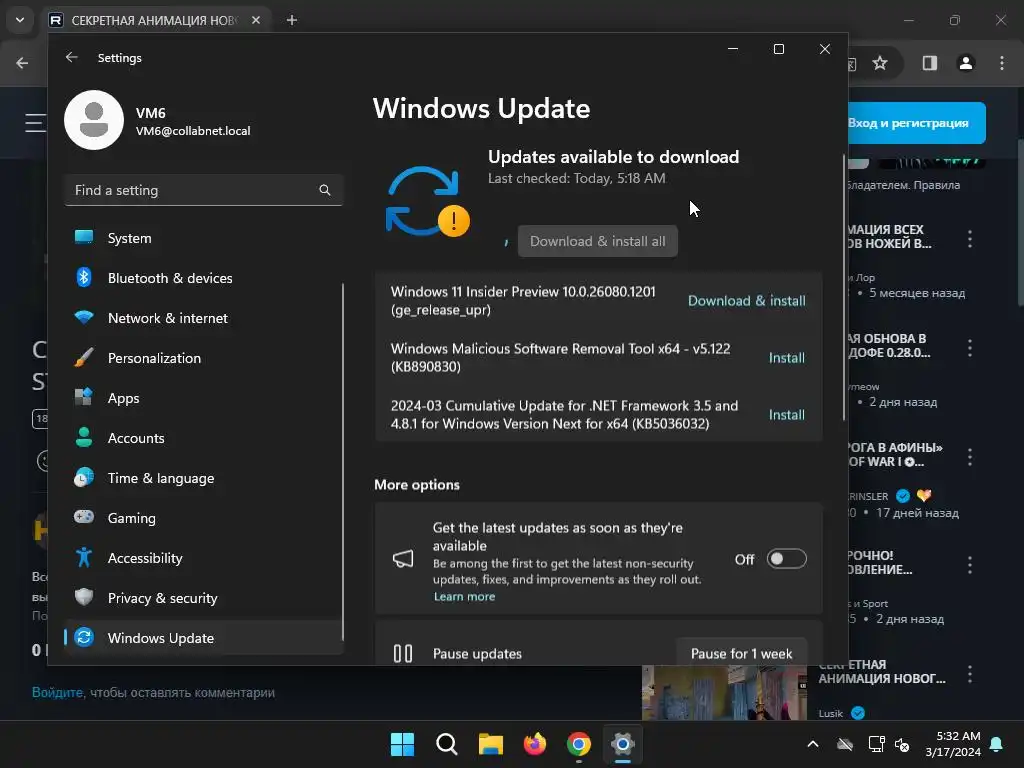Open options for АНИМАЦИЯ НОВОГ video
This screenshot has width=1024, height=768.
click(970, 674)
